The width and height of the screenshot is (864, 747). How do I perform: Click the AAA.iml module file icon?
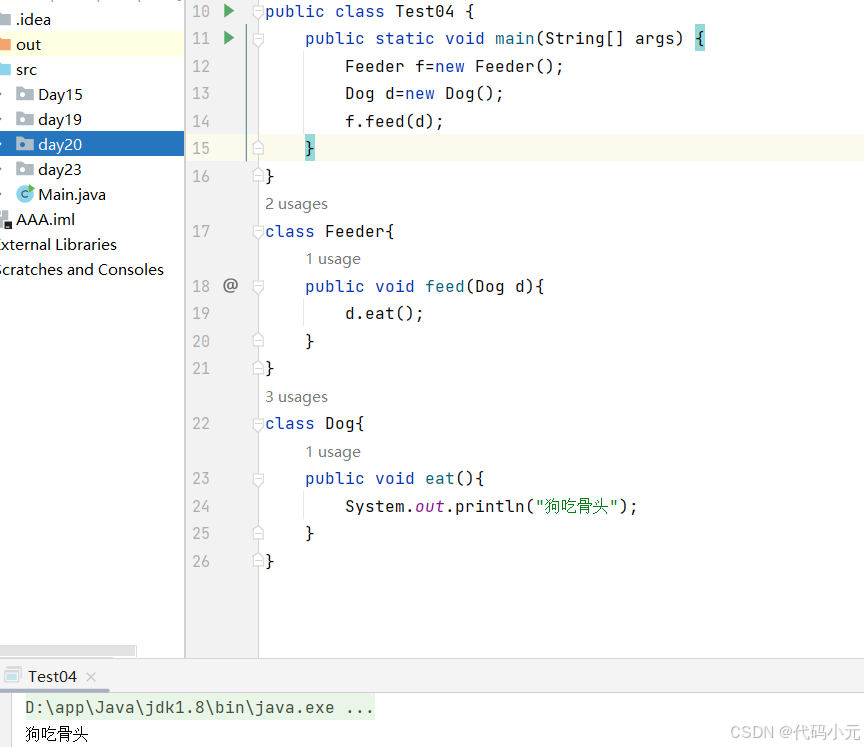[x=6, y=220]
